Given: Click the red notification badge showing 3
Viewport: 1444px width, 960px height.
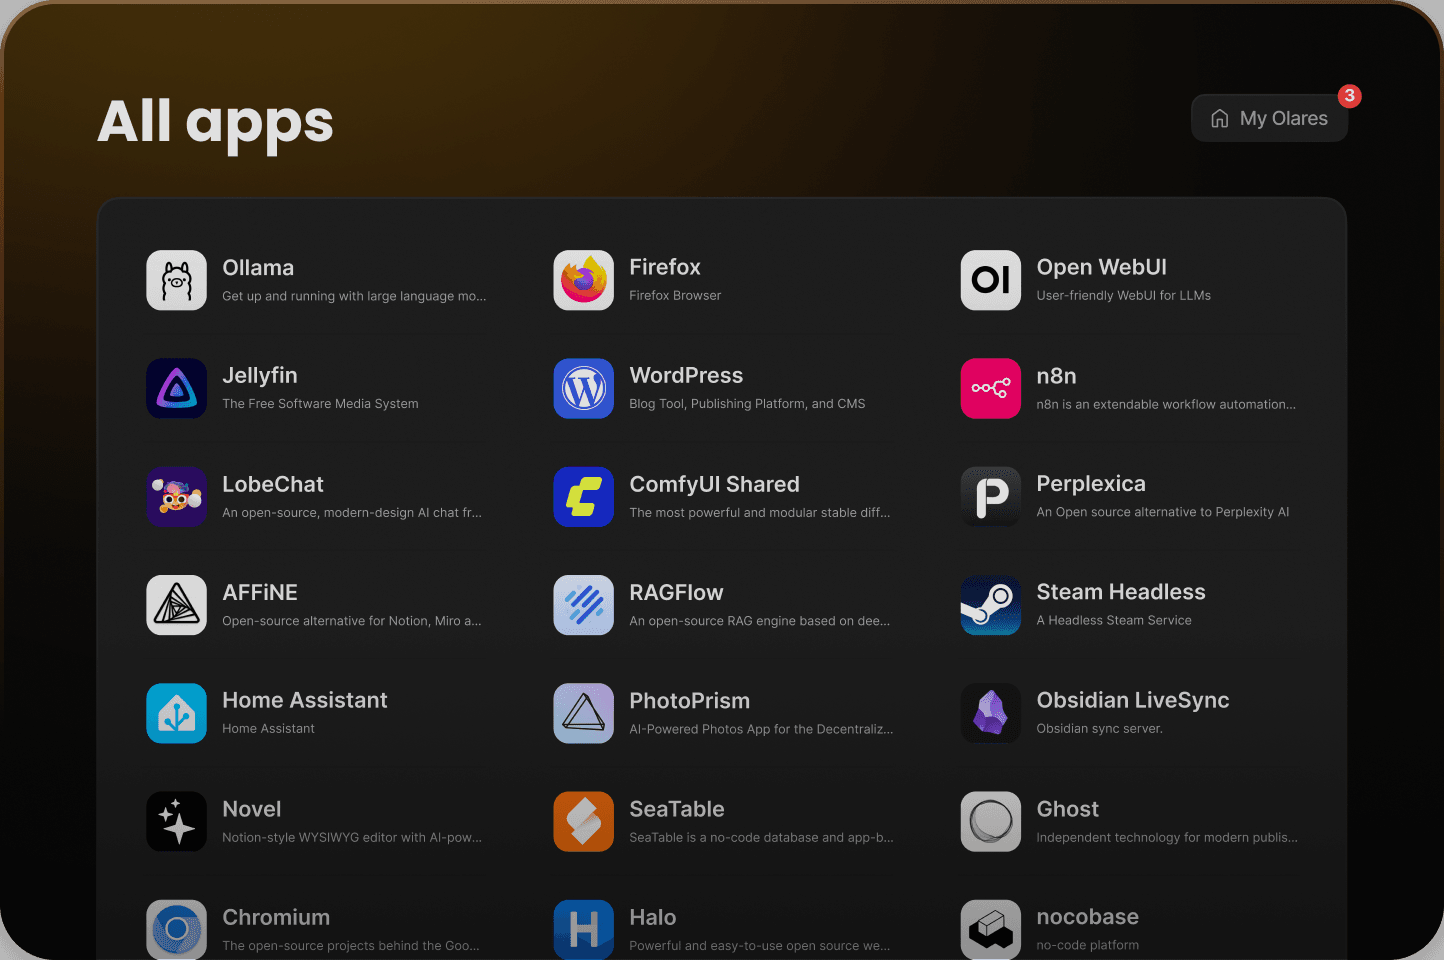Looking at the screenshot, I should tap(1349, 96).
